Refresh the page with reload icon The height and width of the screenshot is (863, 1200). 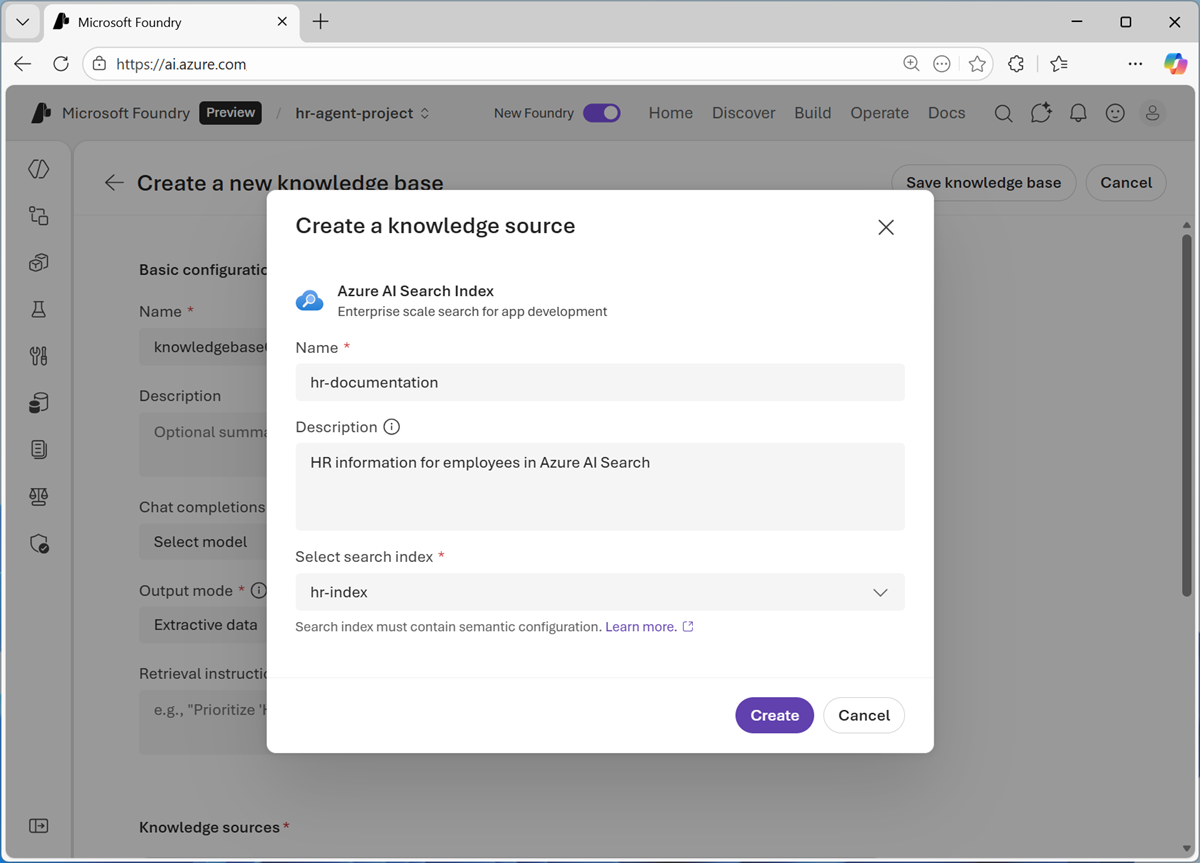[x=61, y=64]
